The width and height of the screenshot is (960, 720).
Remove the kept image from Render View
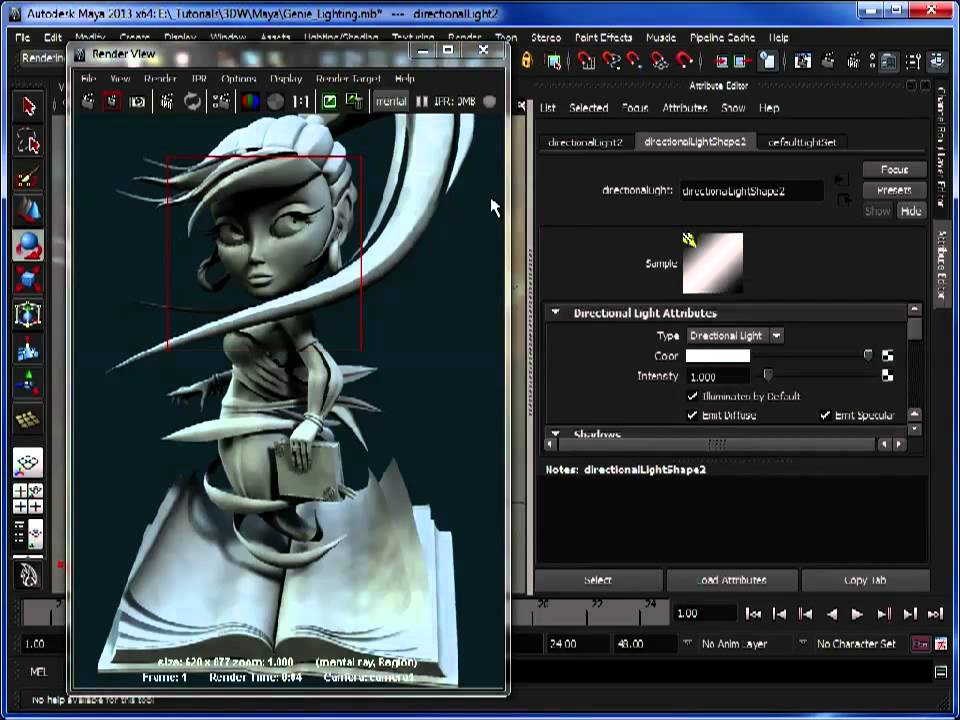(x=354, y=102)
